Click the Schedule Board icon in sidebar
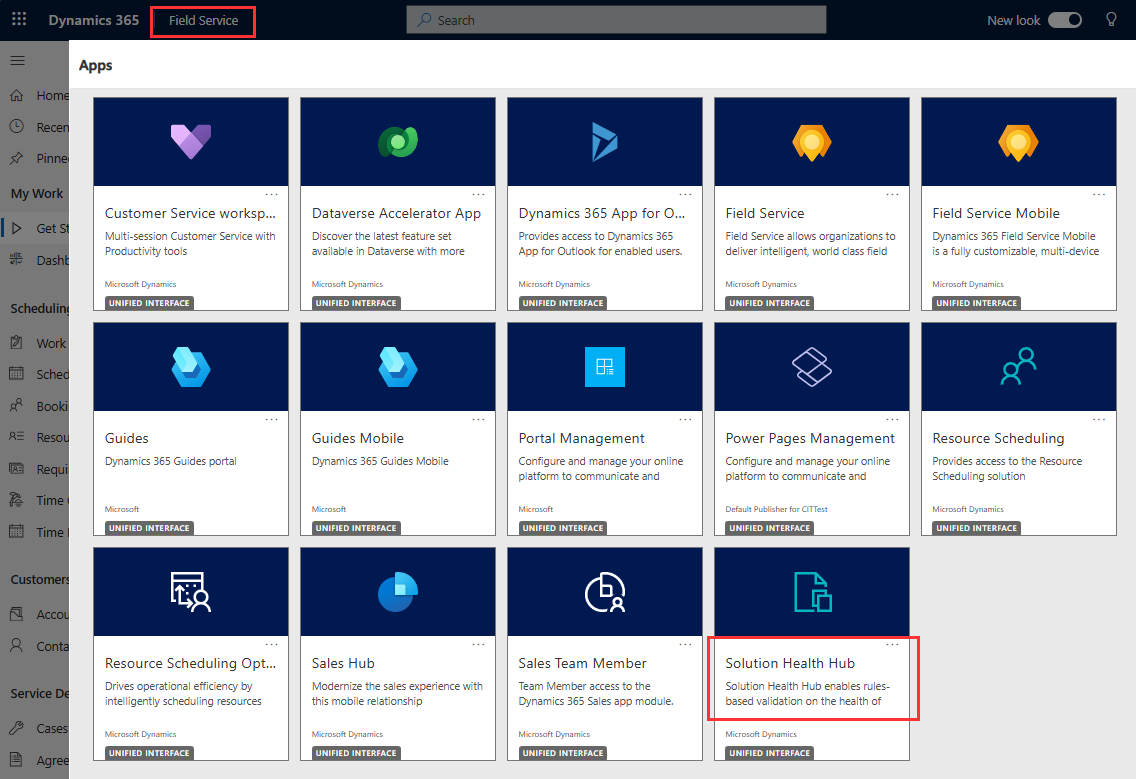 (17, 374)
